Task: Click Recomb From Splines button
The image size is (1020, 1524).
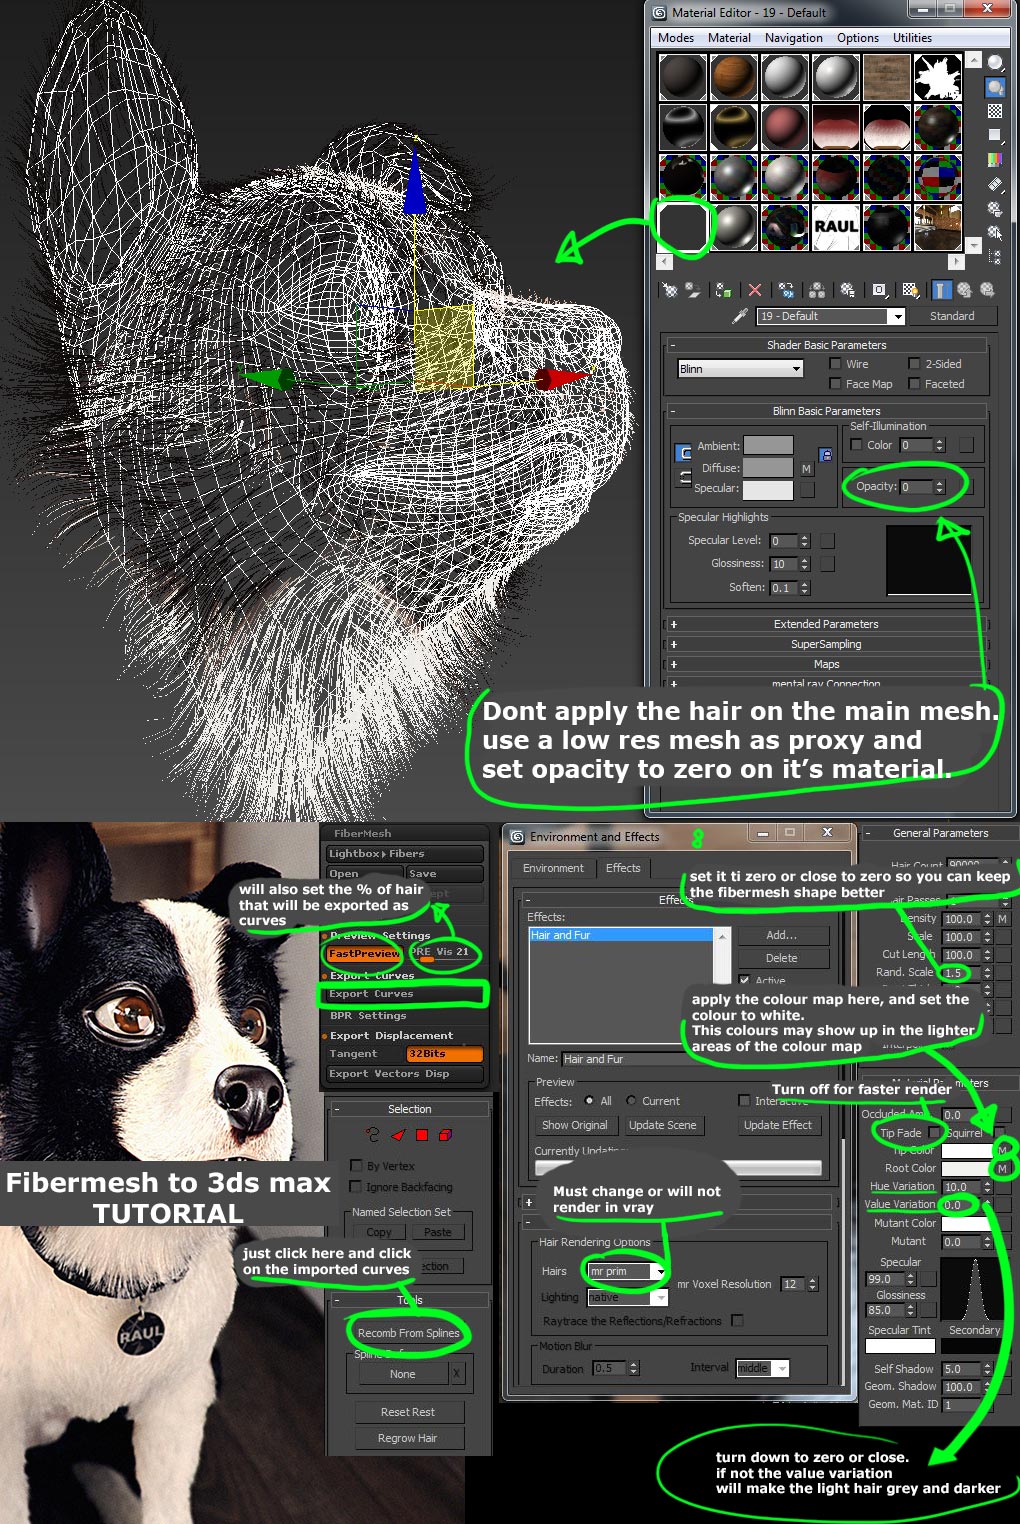Action: pyautogui.click(x=408, y=1333)
